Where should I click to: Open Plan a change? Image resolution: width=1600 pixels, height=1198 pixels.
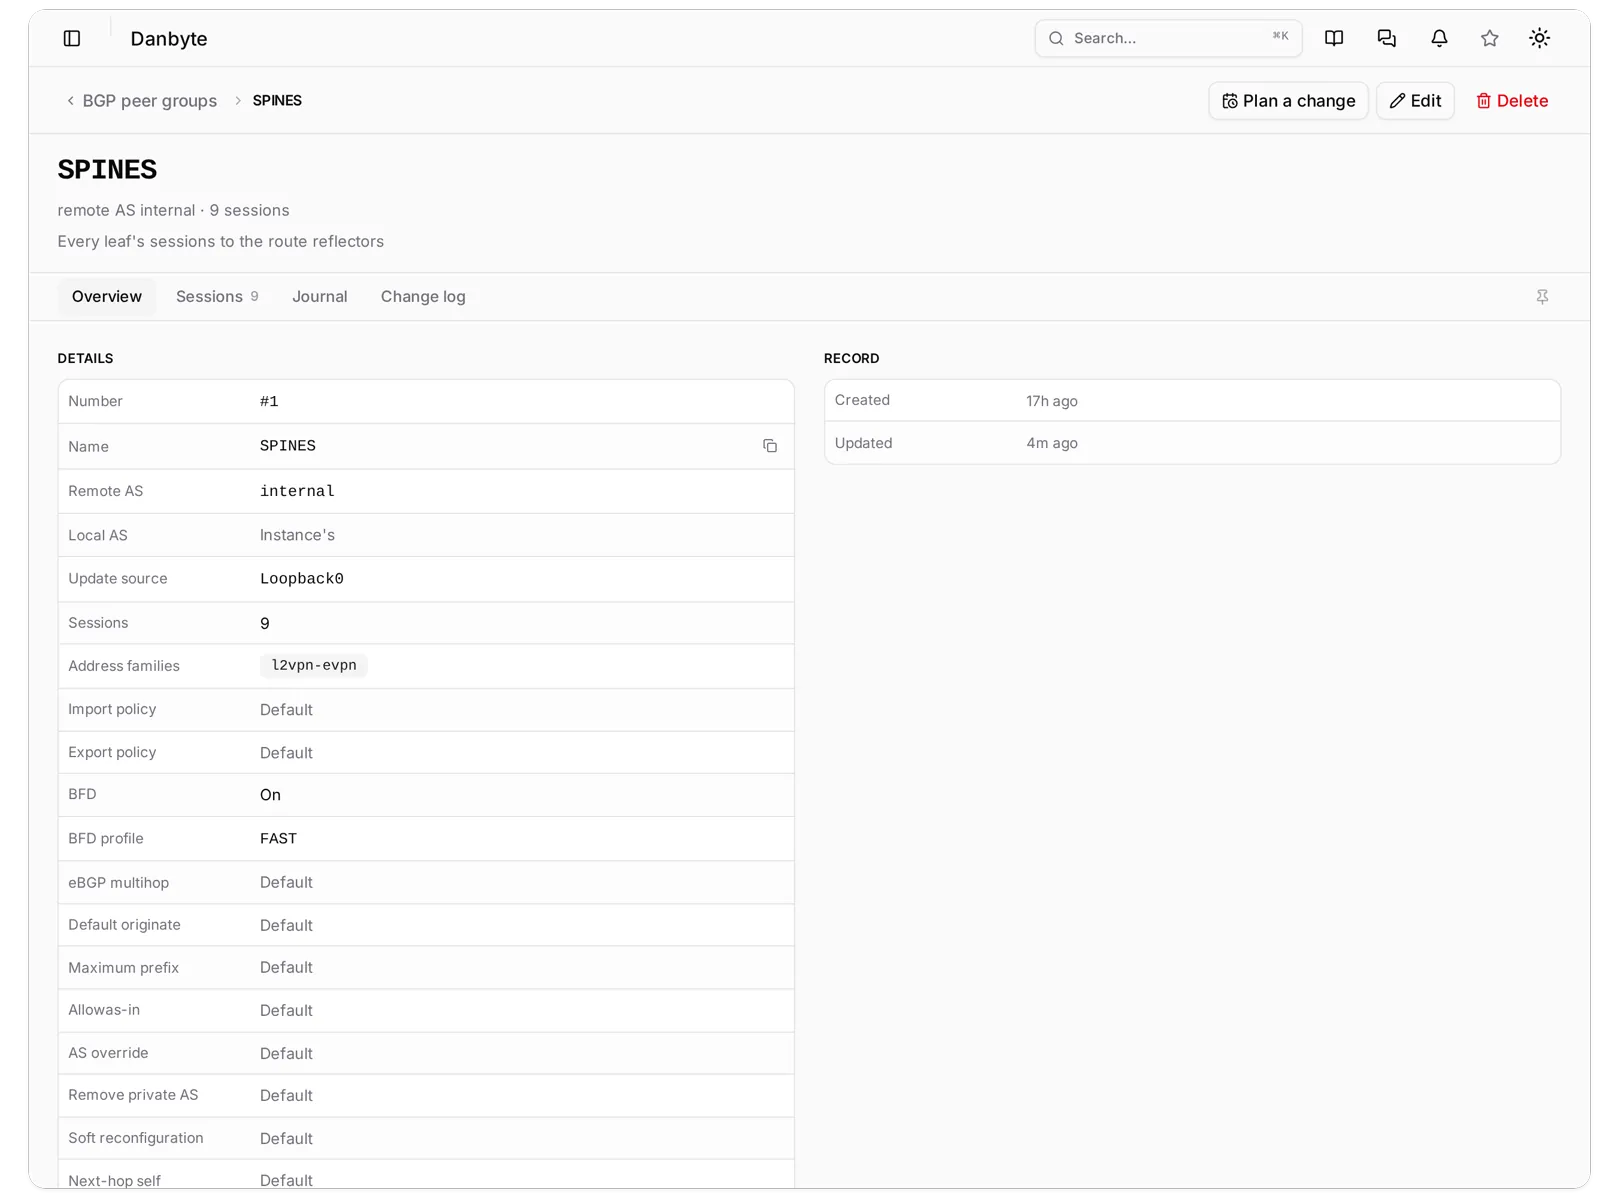1288,101
